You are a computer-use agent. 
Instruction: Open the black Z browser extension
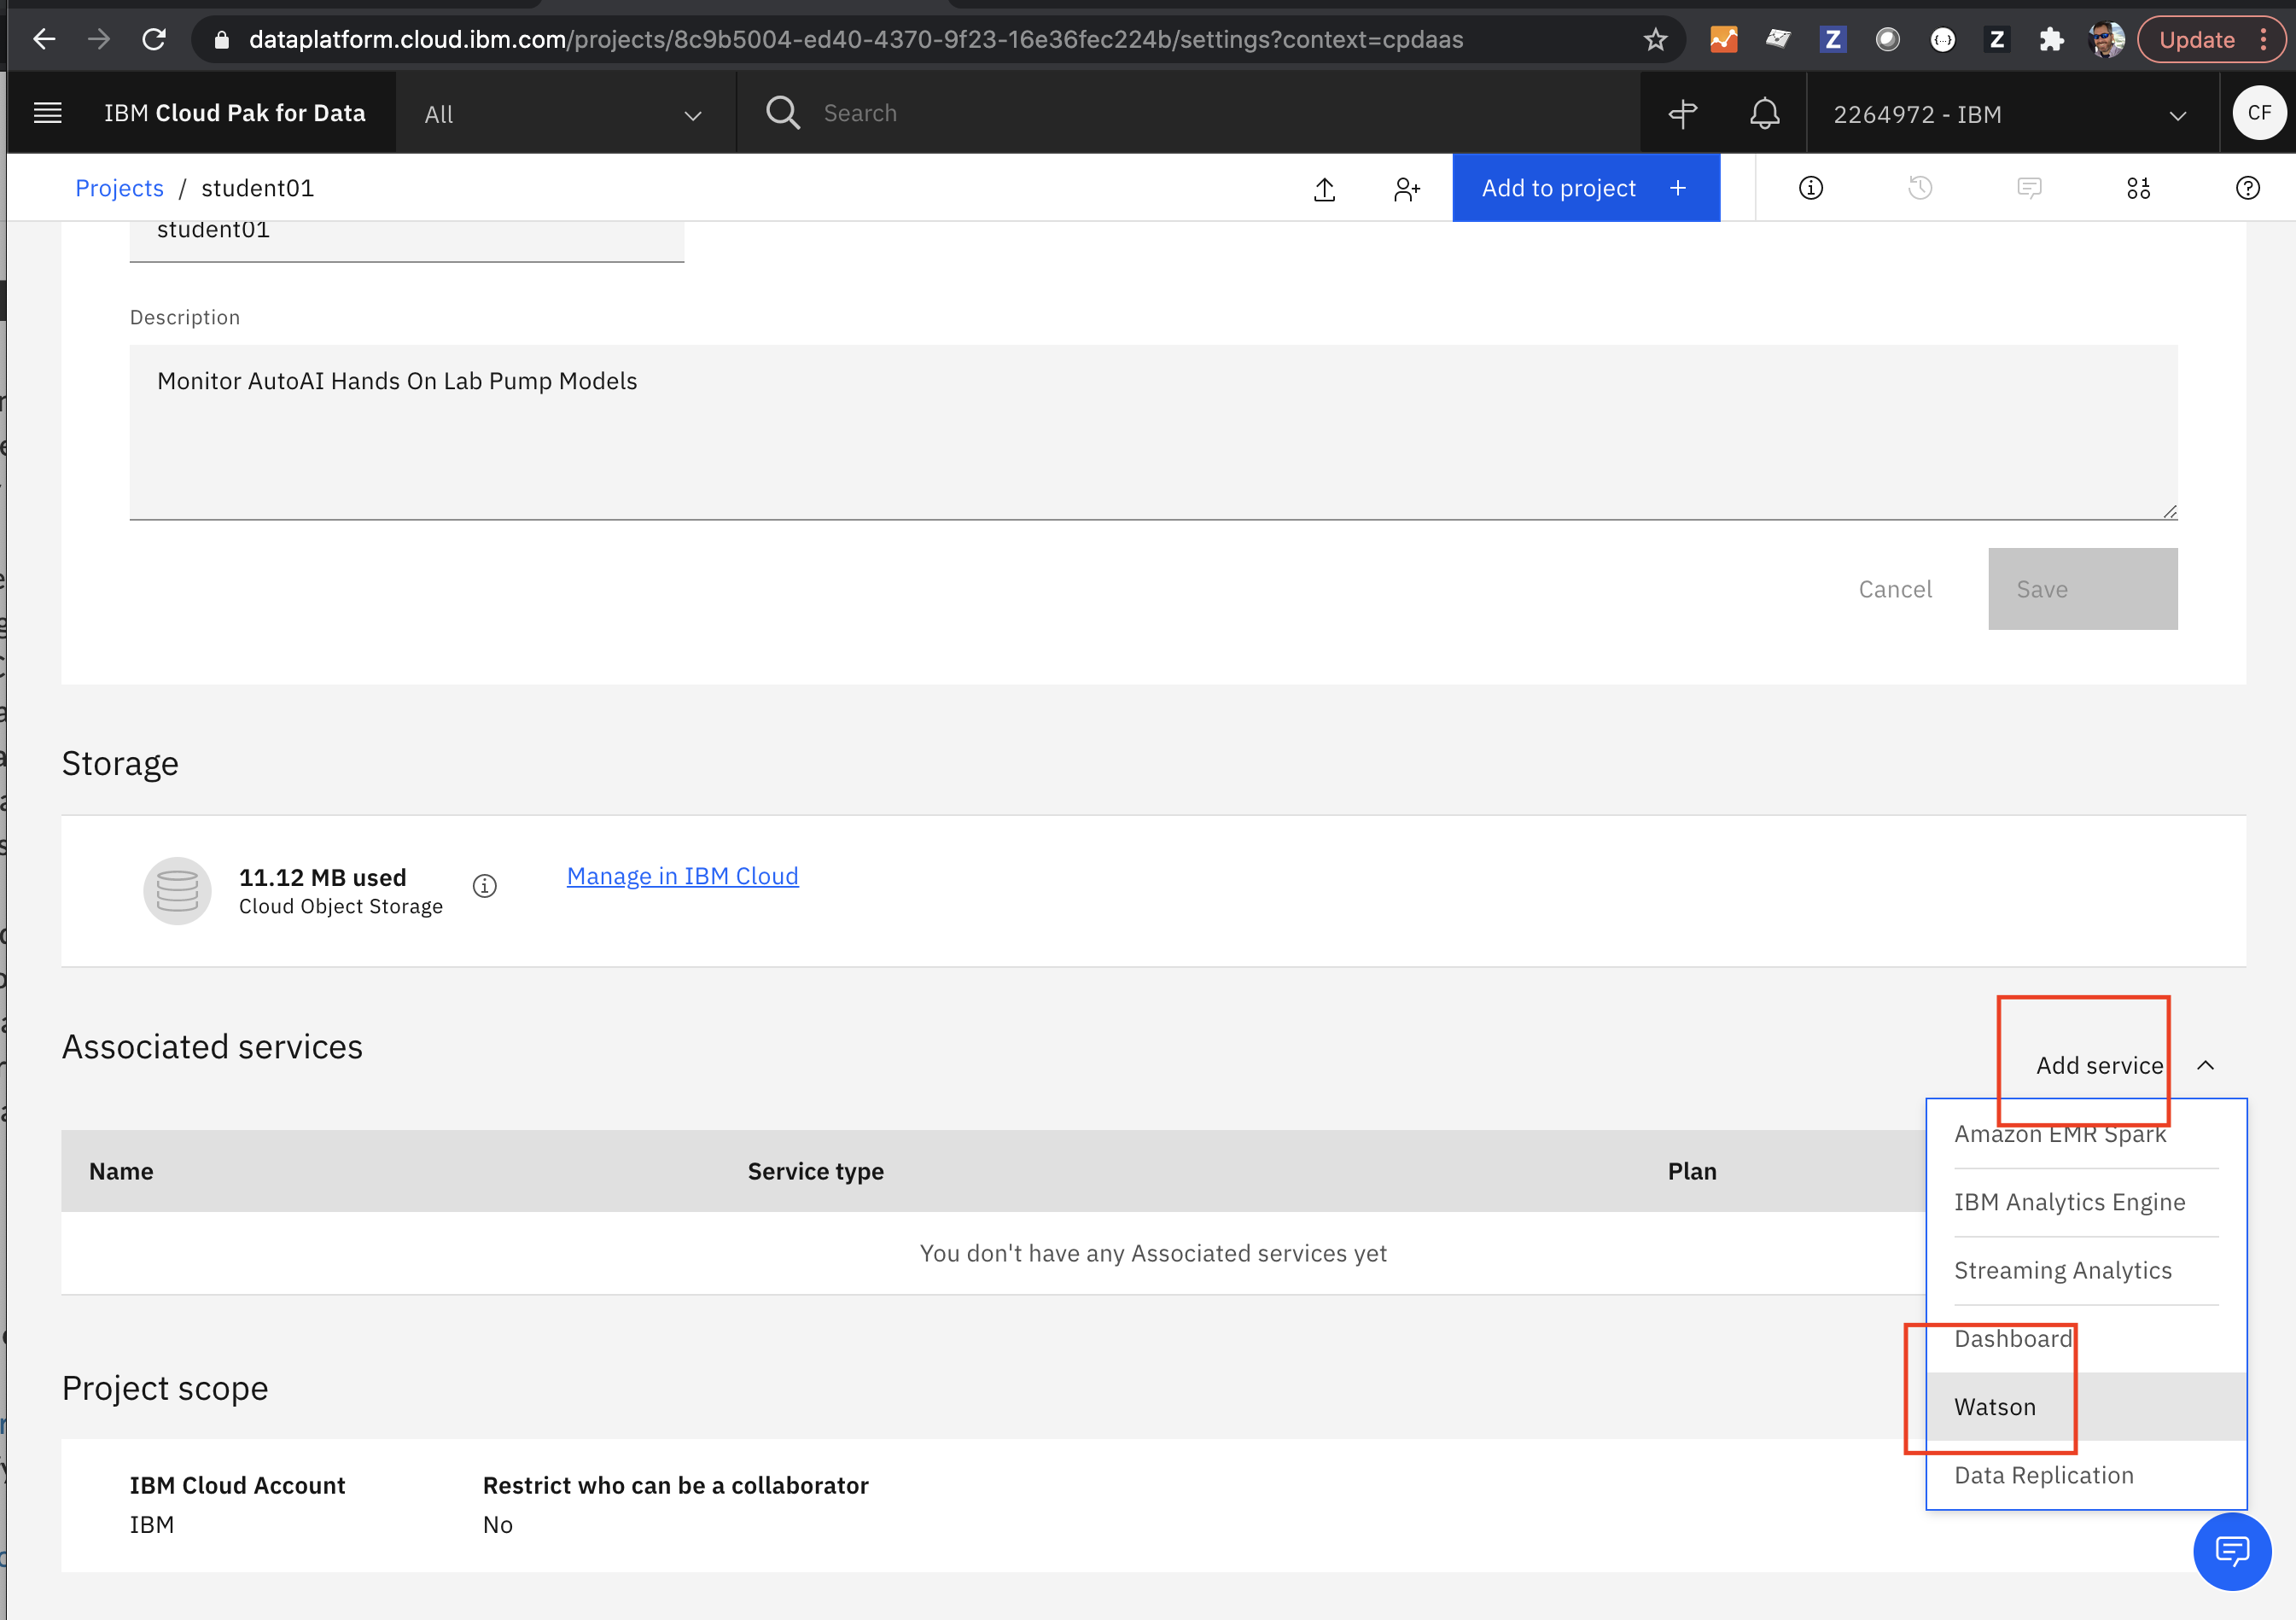click(1996, 39)
